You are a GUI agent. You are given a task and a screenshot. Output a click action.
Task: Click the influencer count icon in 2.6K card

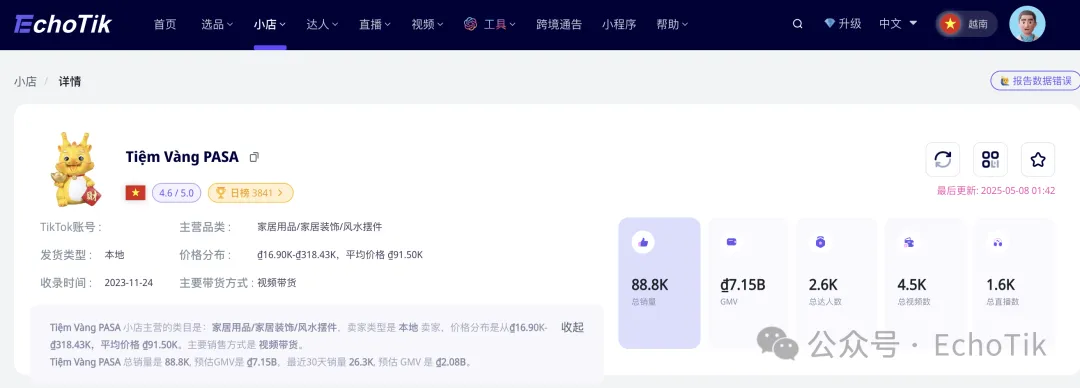pyautogui.click(x=820, y=242)
